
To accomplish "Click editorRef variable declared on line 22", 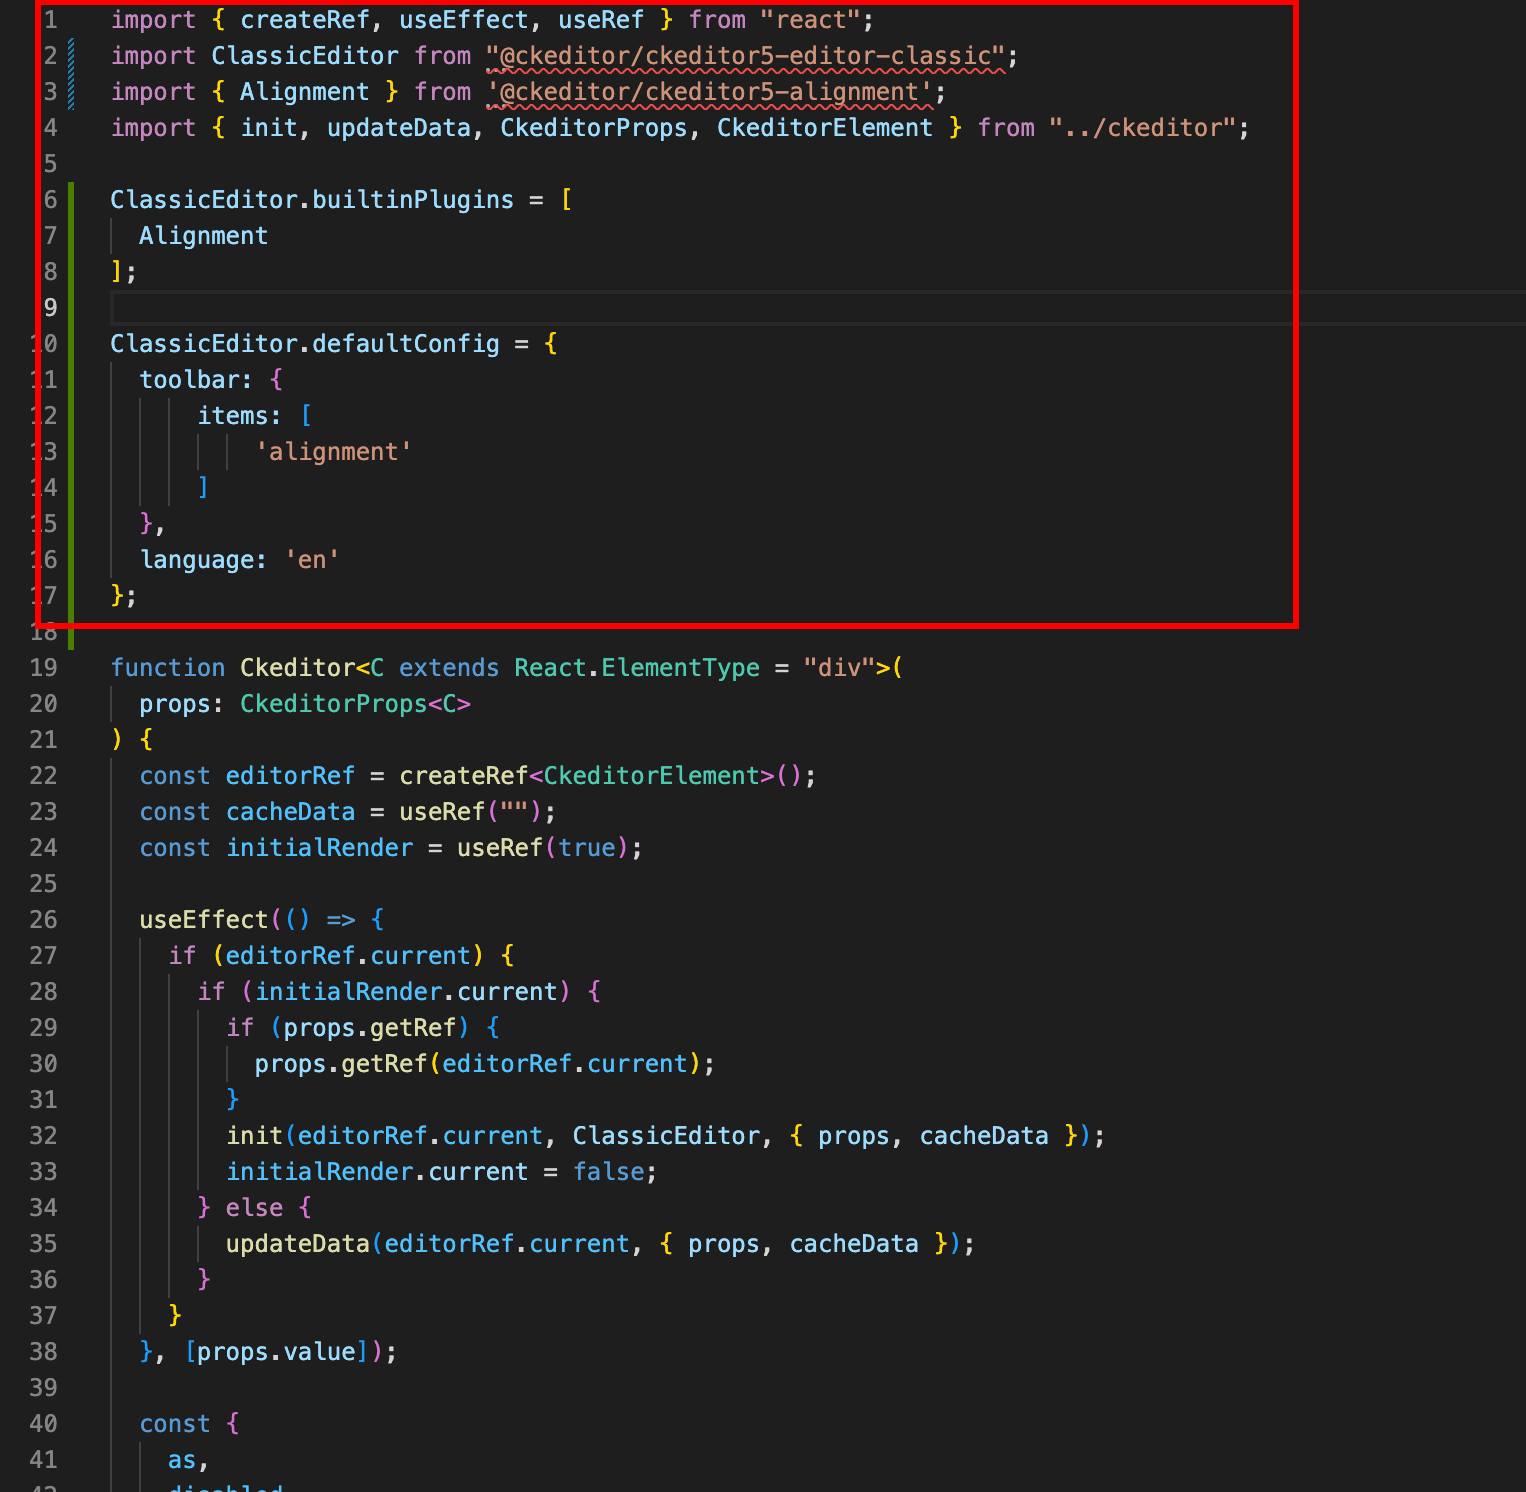I will coord(290,776).
